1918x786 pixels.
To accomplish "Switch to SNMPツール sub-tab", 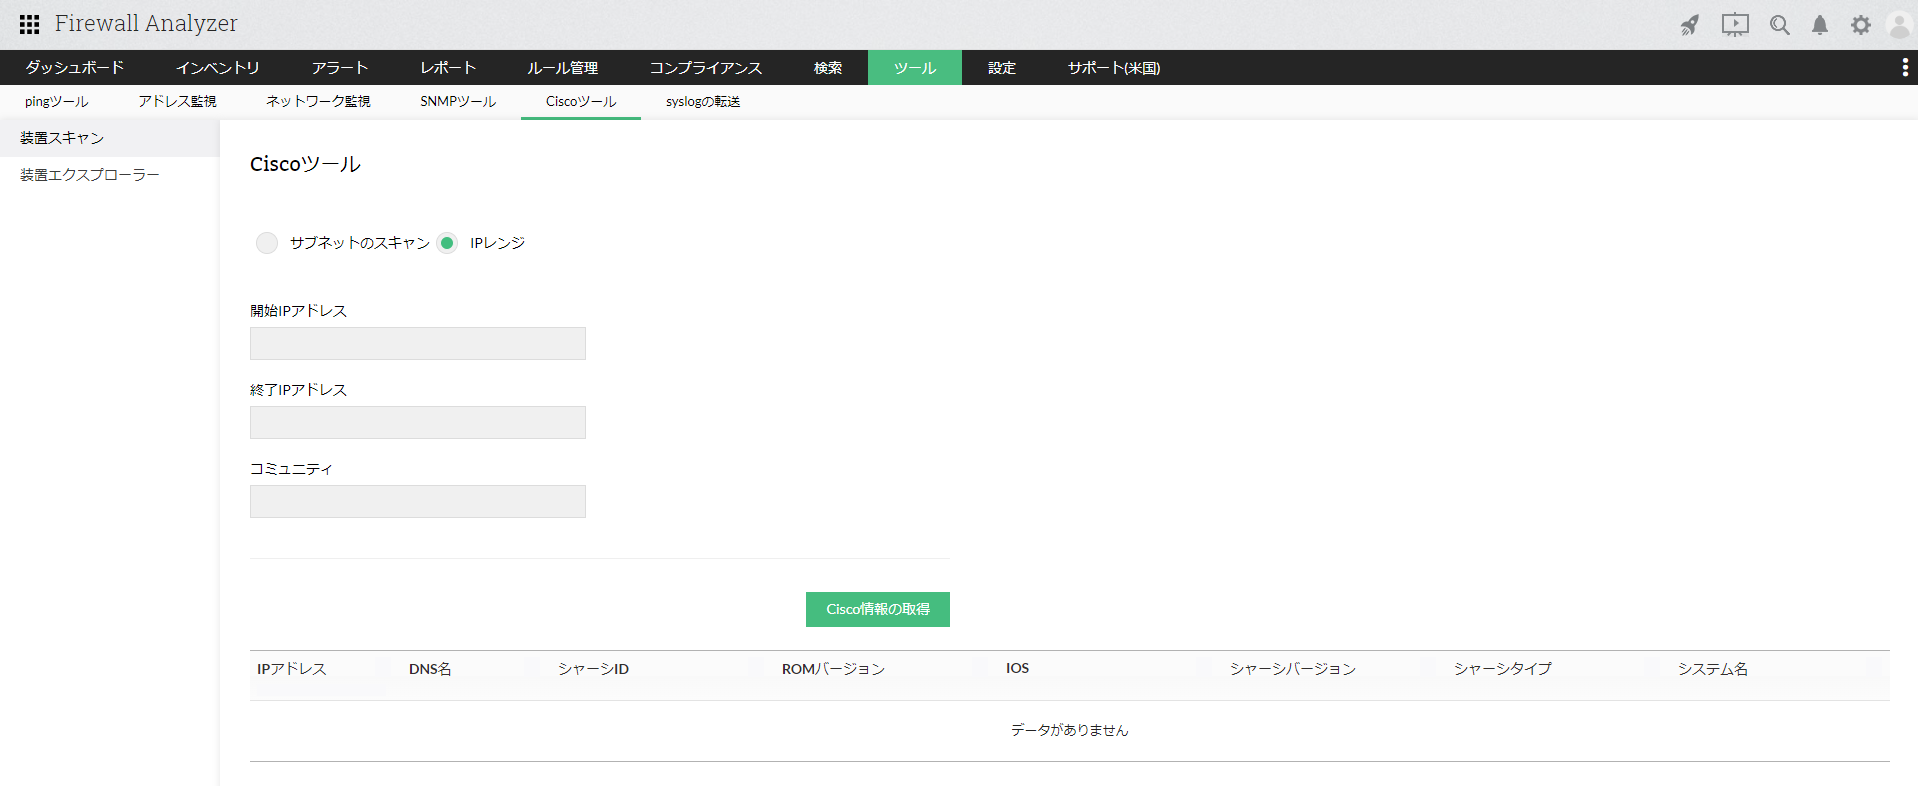I will 458,102.
